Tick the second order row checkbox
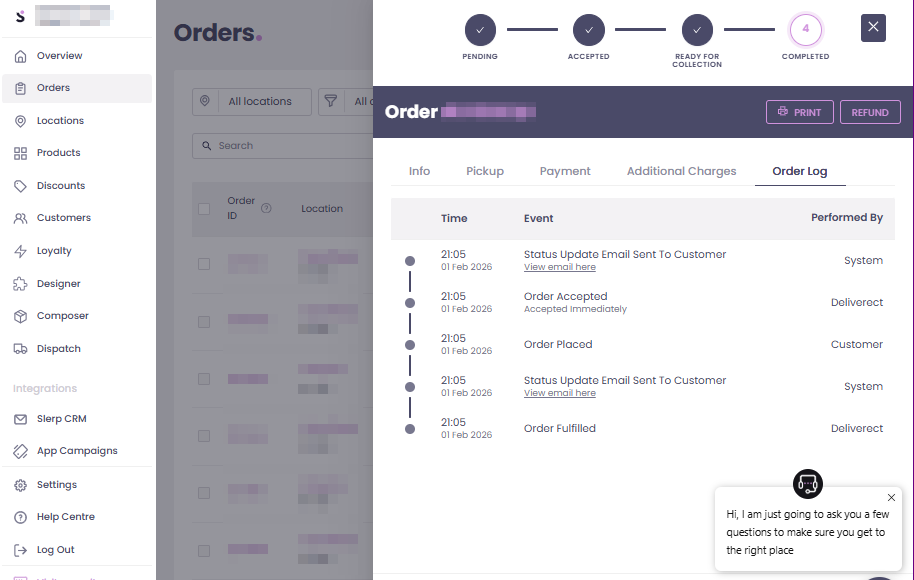The height and width of the screenshot is (580, 914). click(204, 322)
